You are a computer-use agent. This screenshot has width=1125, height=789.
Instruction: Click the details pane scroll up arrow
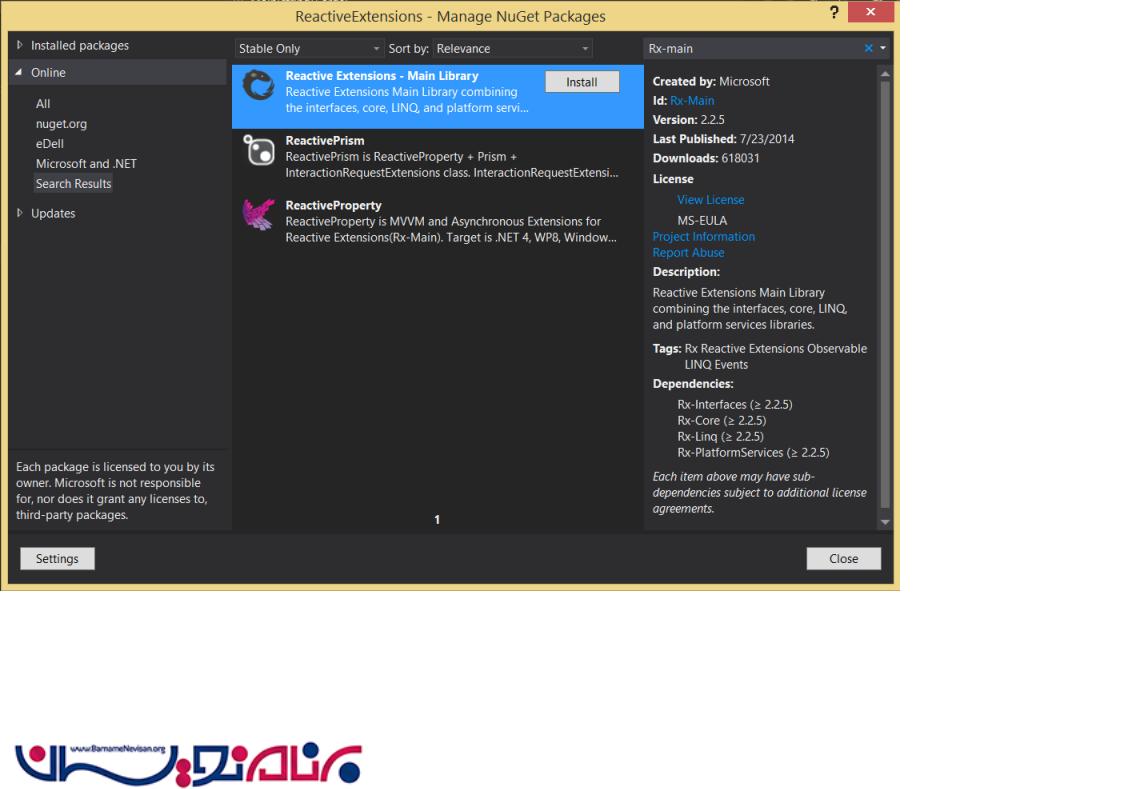(885, 74)
